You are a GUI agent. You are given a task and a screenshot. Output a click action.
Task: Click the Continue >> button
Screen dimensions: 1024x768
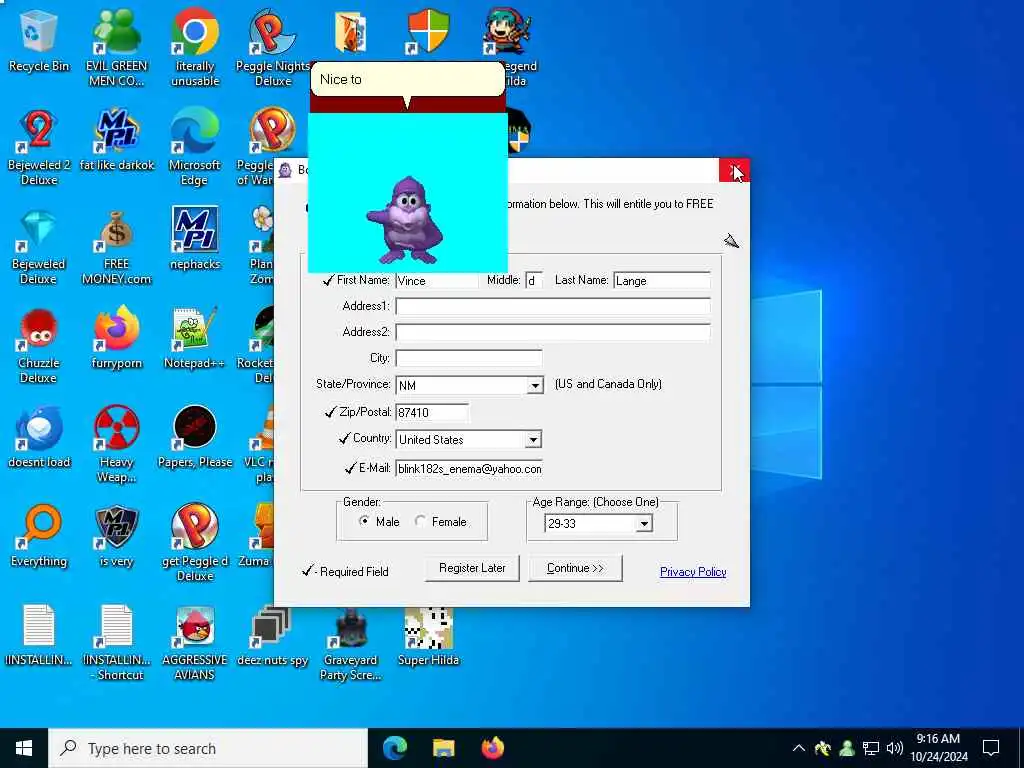click(575, 568)
